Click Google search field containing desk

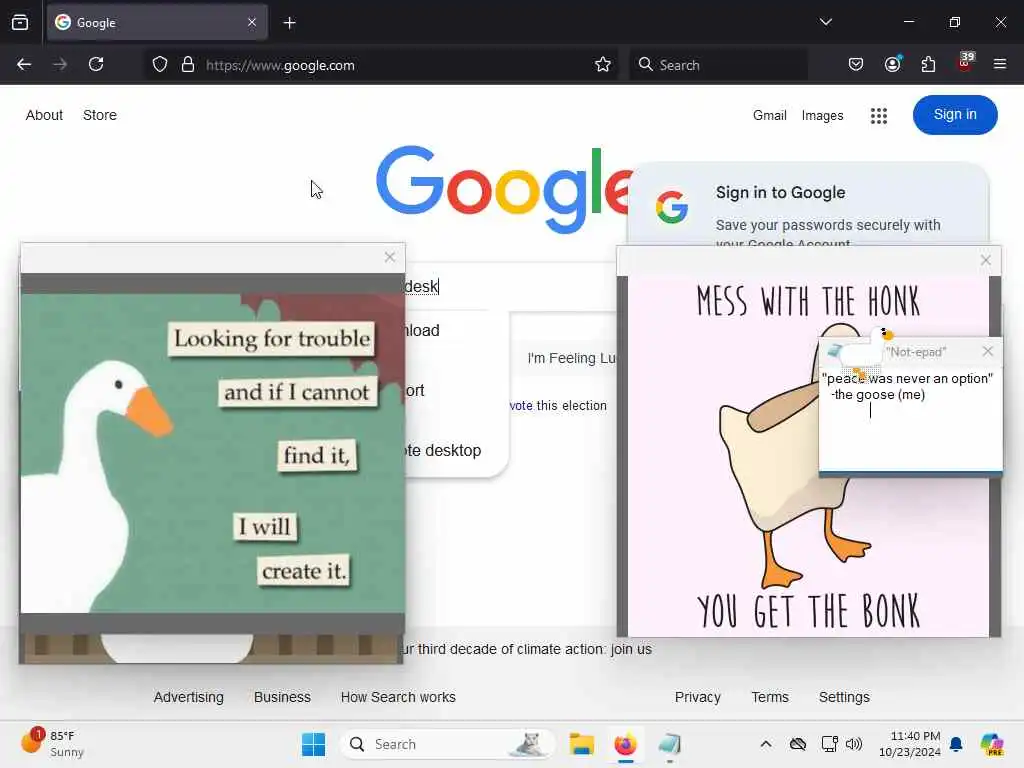[x=511, y=287]
